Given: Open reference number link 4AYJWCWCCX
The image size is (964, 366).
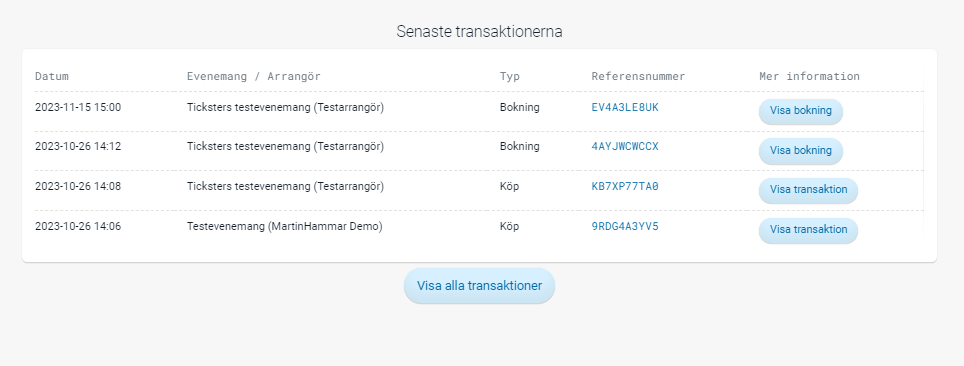Looking at the screenshot, I should 625,146.
